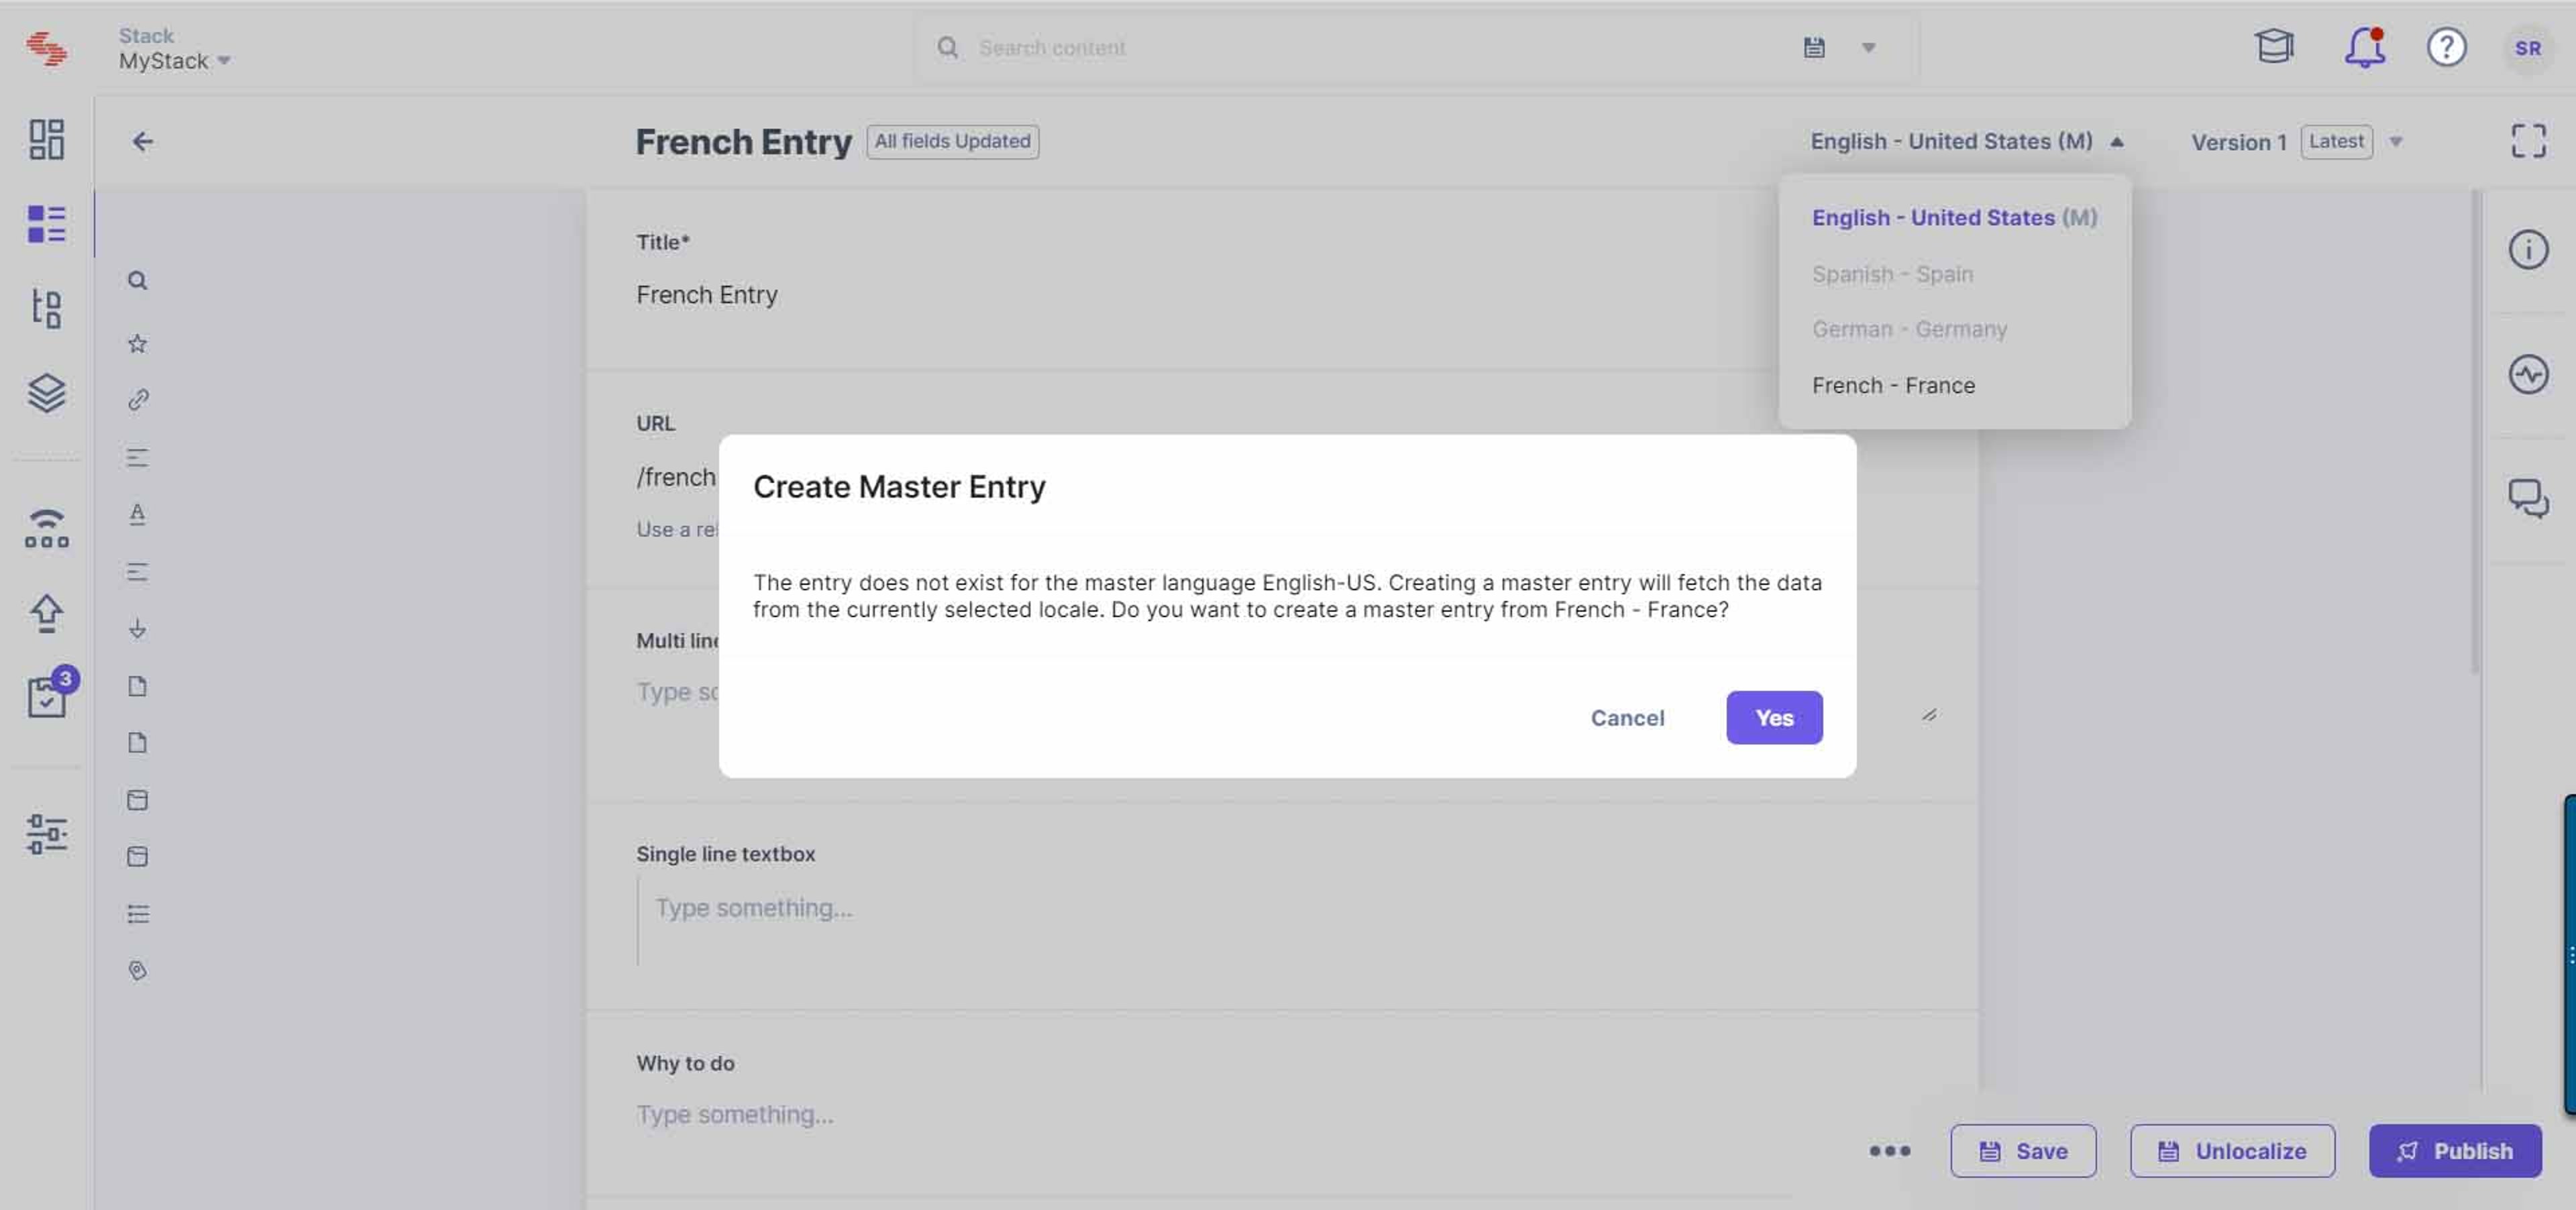Click the field search magnifier icon
Image resolution: width=2576 pixels, height=1210 pixels.
coord(138,281)
